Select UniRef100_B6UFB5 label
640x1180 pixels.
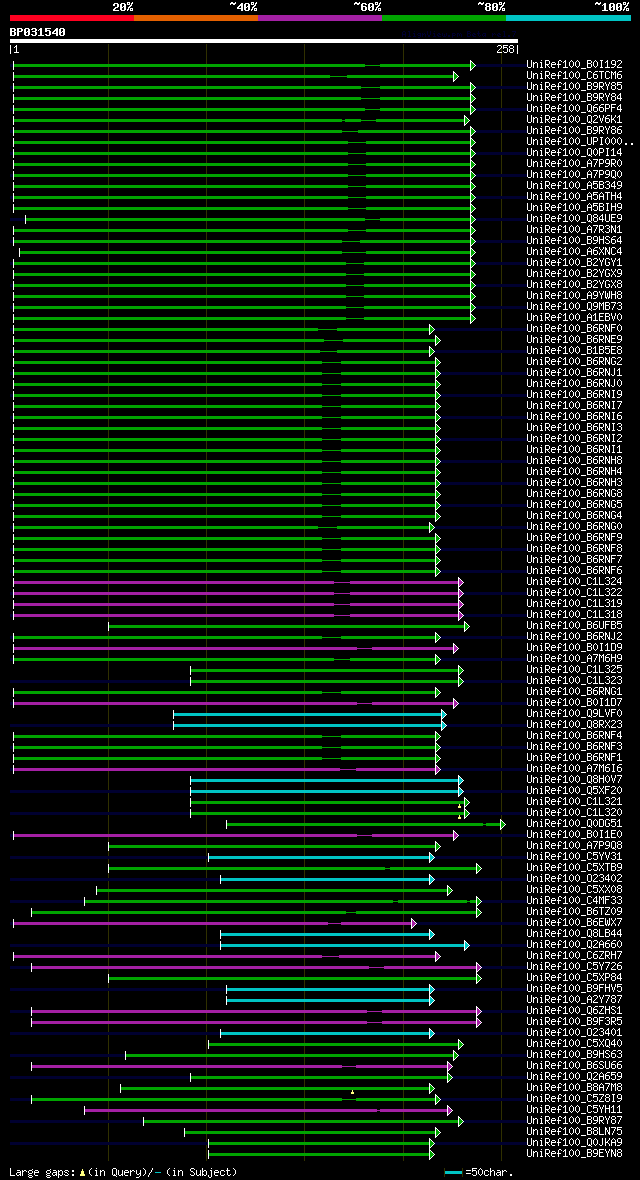(x=574, y=625)
